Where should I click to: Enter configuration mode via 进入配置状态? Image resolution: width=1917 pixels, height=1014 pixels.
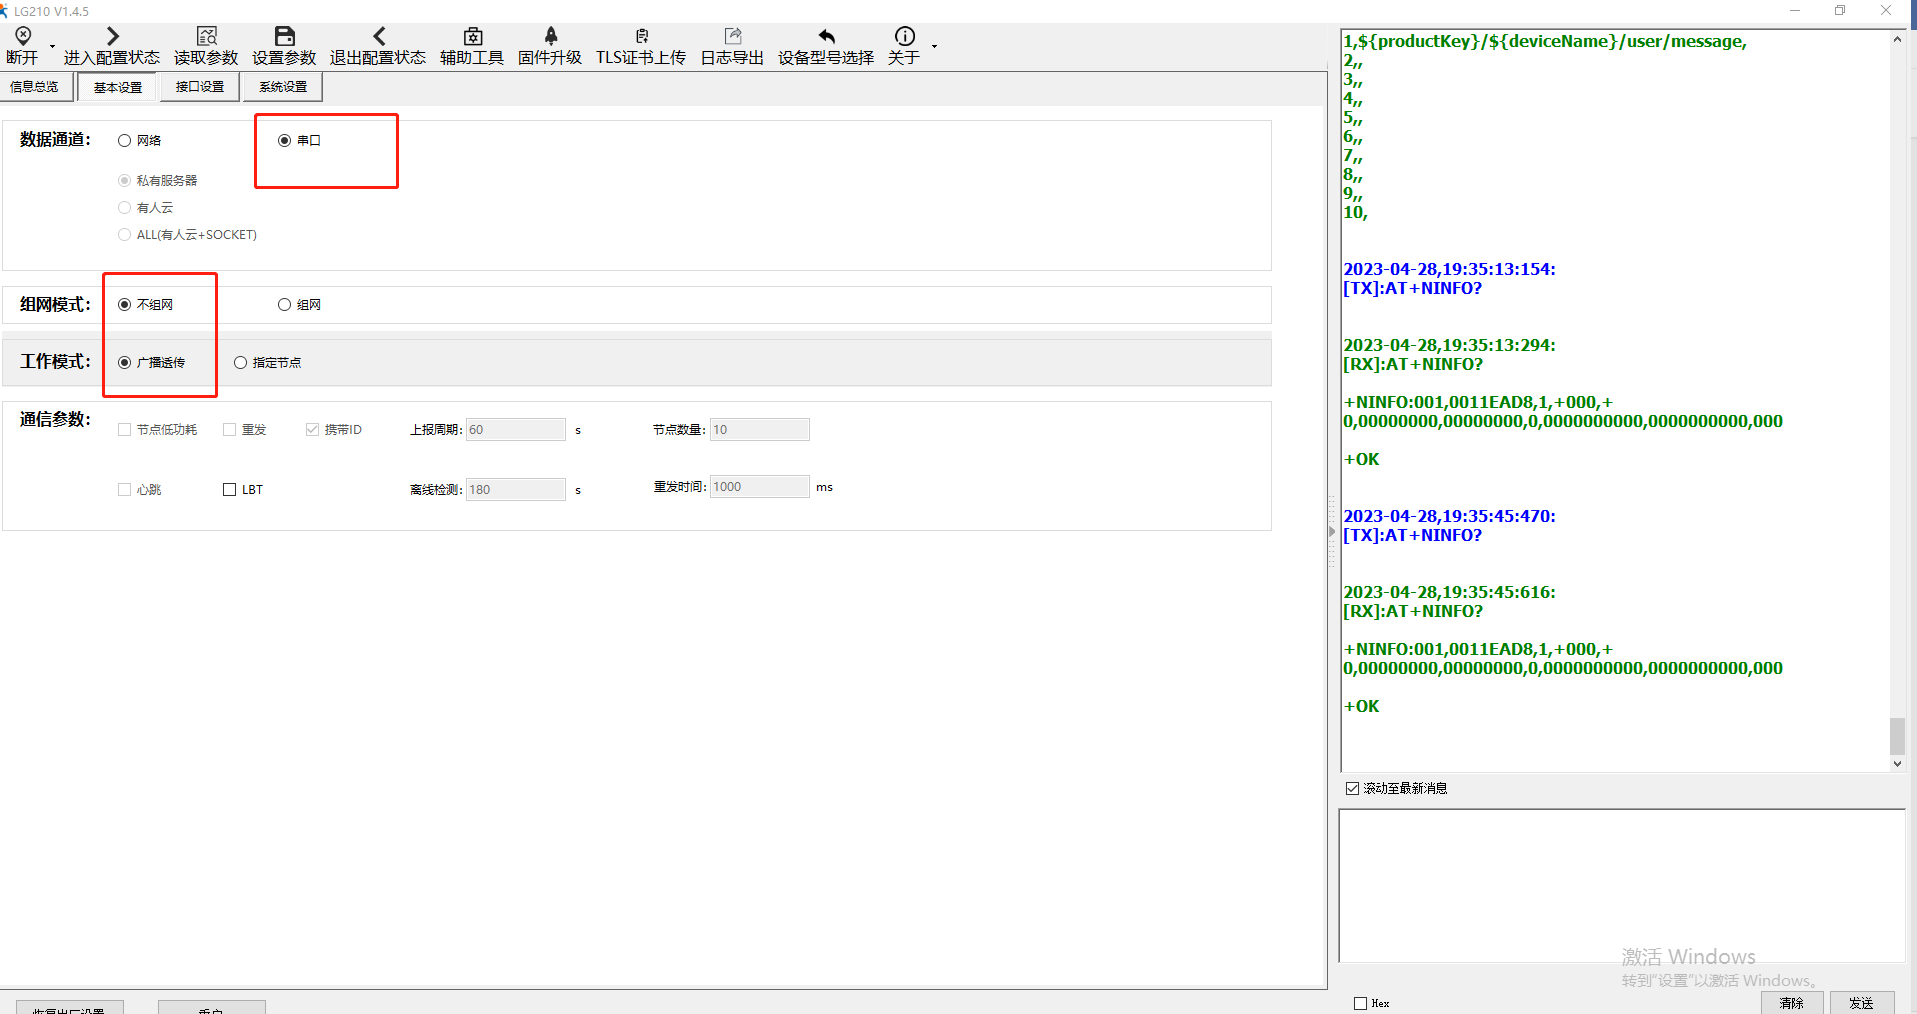coord(112,37)
